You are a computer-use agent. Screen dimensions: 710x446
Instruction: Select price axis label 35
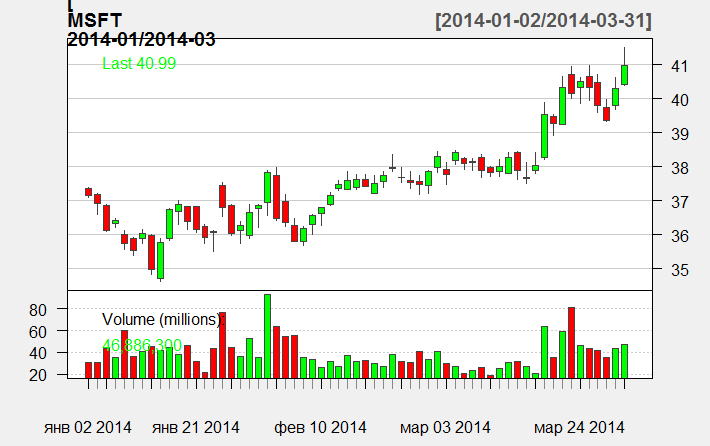coord(679,270)
